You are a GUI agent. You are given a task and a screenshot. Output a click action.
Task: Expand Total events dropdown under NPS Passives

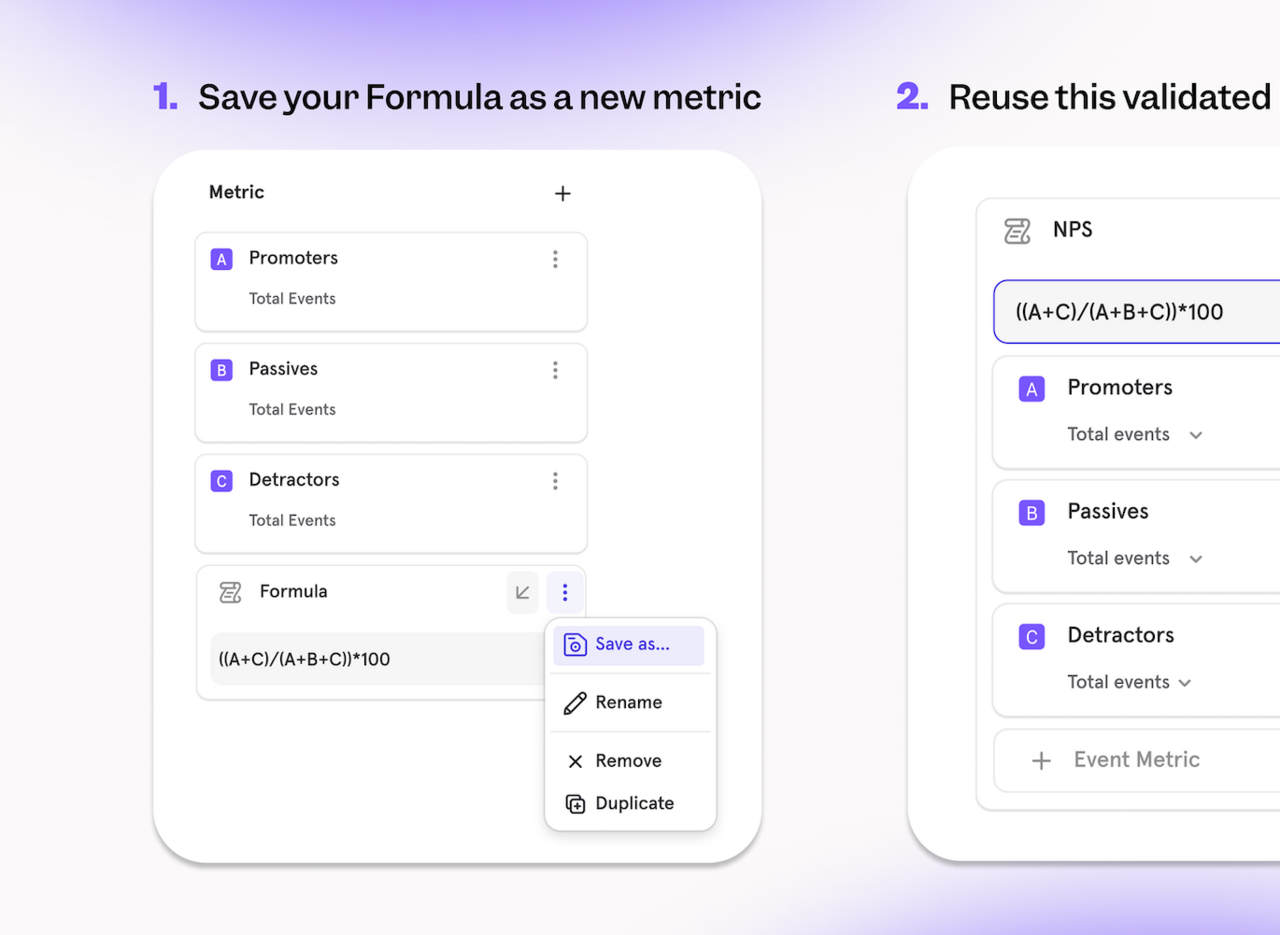[1195, 559]
